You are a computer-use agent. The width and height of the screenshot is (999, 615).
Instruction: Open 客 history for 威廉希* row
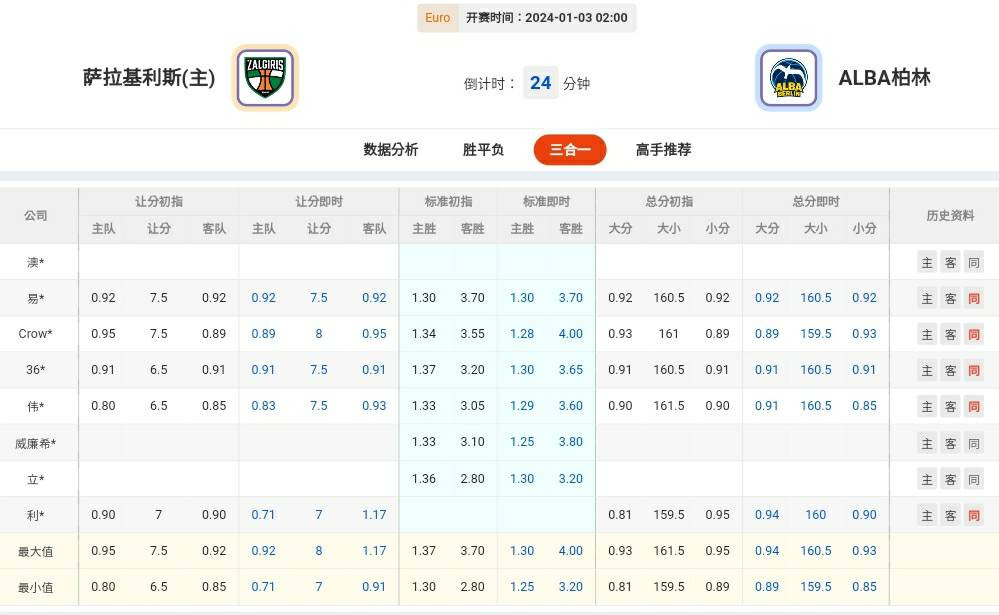[x=950, y=443]
